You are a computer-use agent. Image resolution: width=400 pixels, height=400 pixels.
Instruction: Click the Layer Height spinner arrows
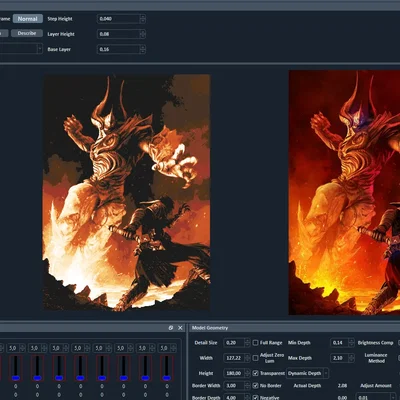(x=143, y=34)
